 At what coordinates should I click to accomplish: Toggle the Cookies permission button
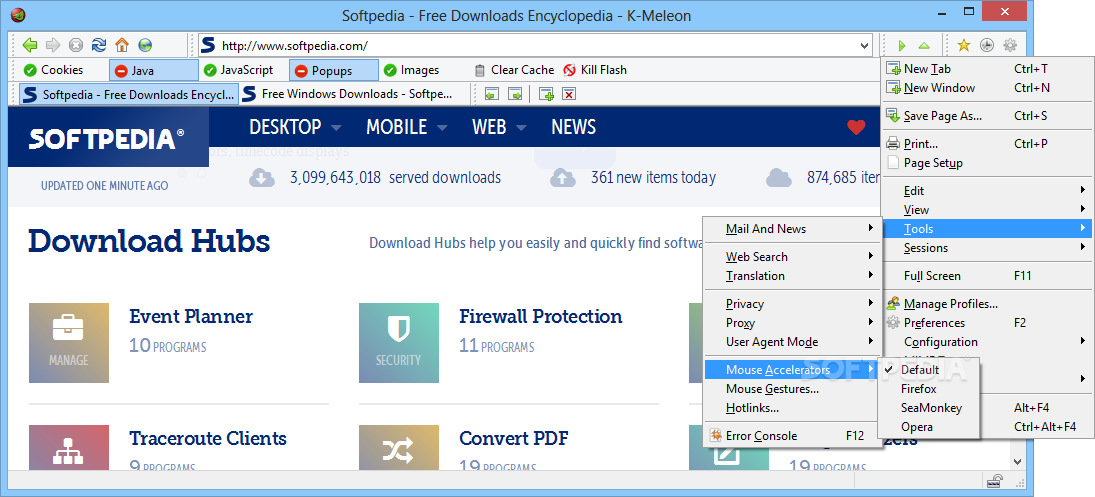point(54,70)
